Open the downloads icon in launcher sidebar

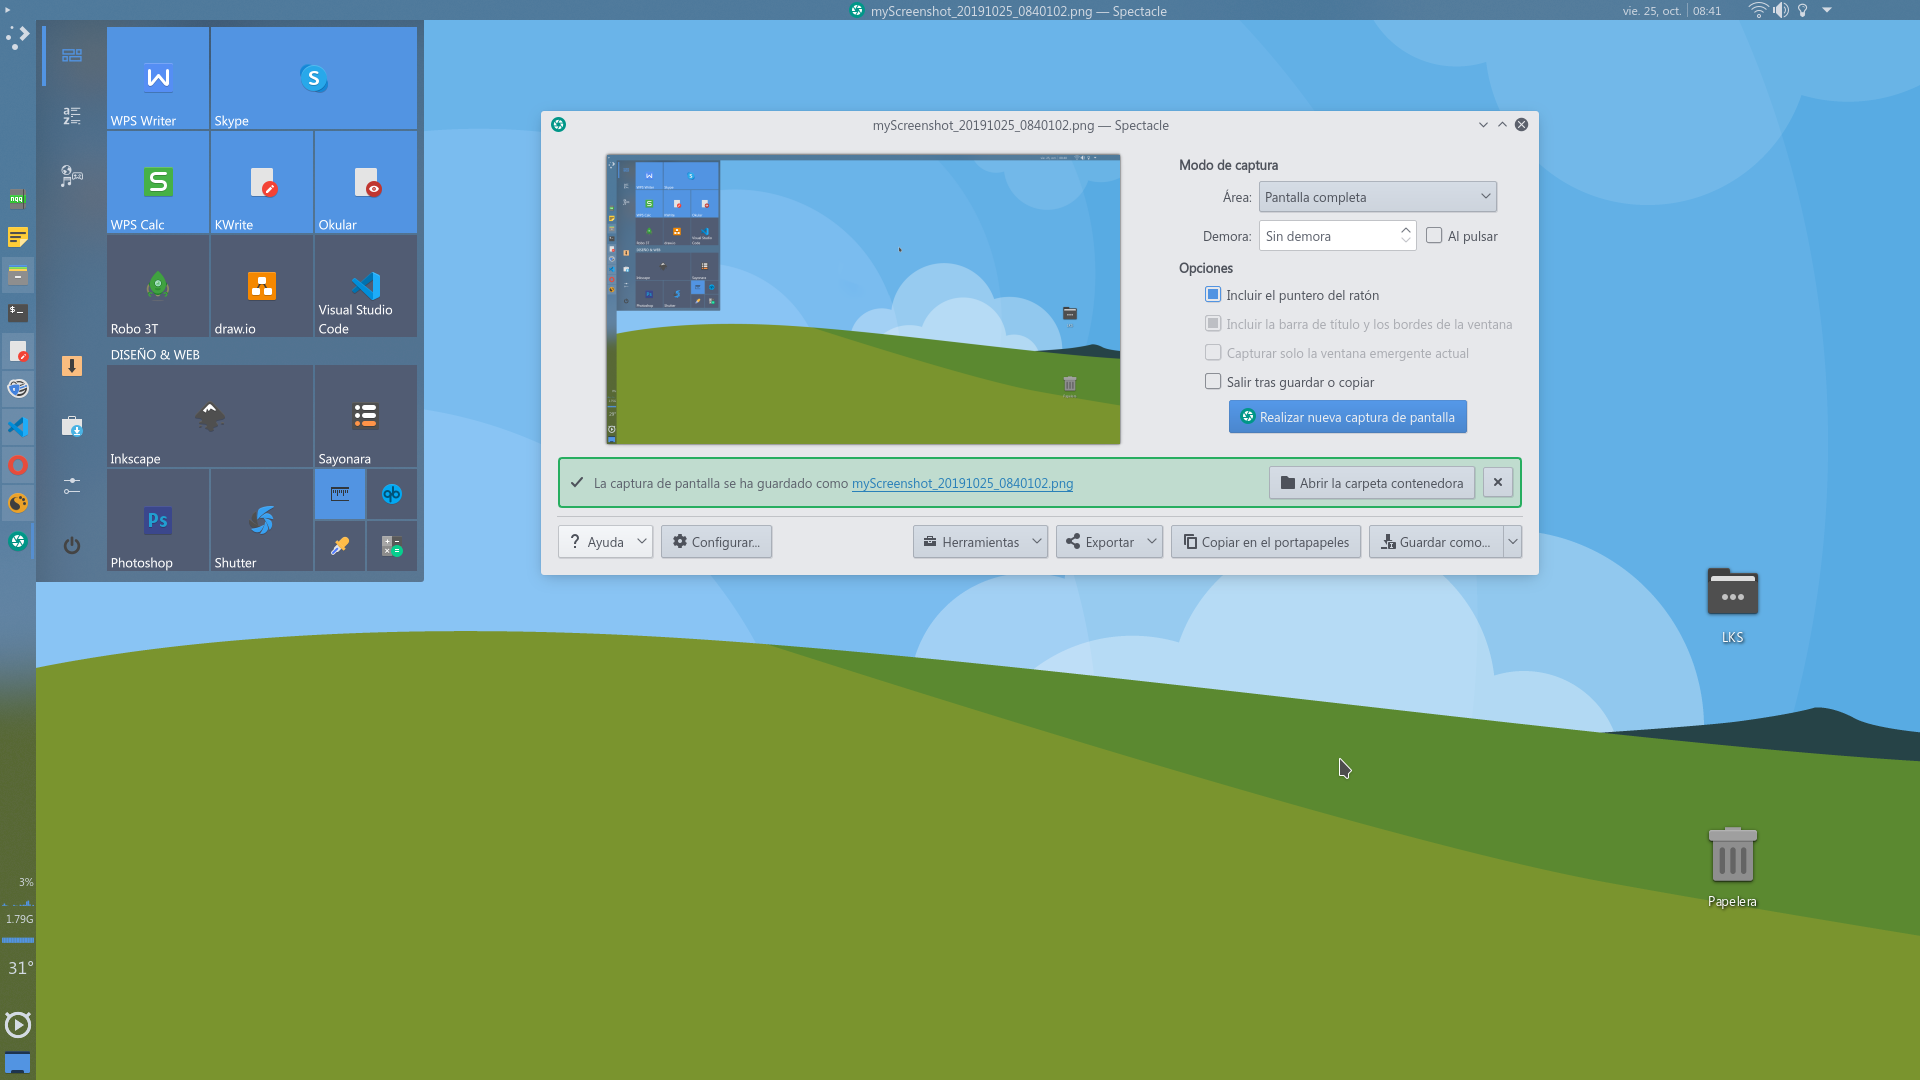coord(72,366)
